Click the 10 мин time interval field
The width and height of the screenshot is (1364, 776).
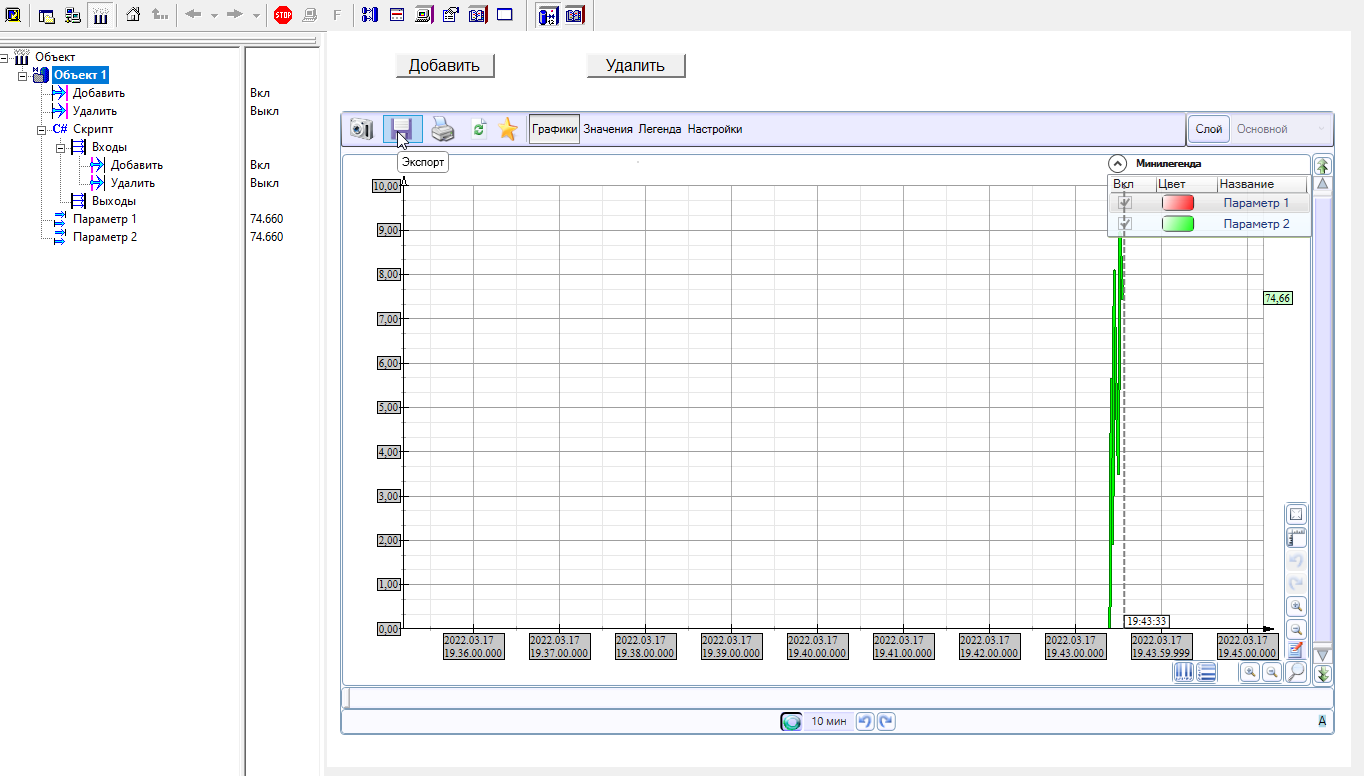829,721
